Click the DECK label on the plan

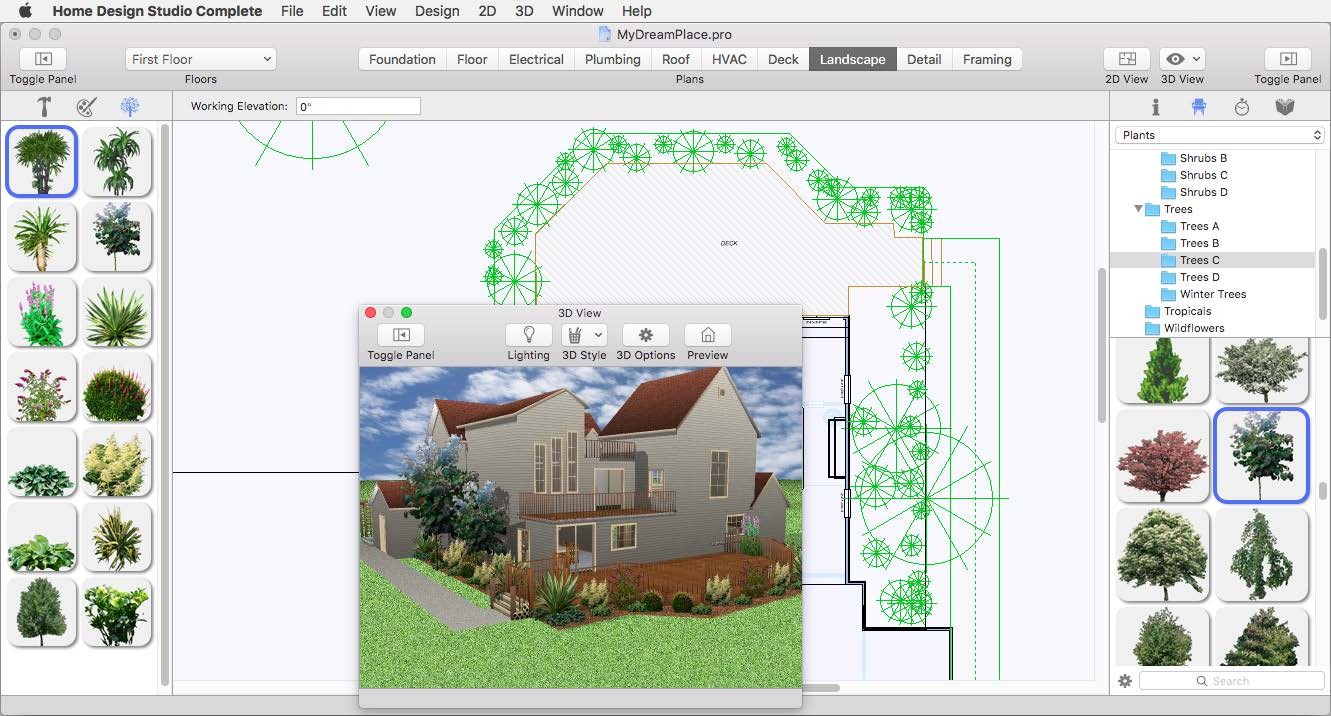tap(729, 243)
